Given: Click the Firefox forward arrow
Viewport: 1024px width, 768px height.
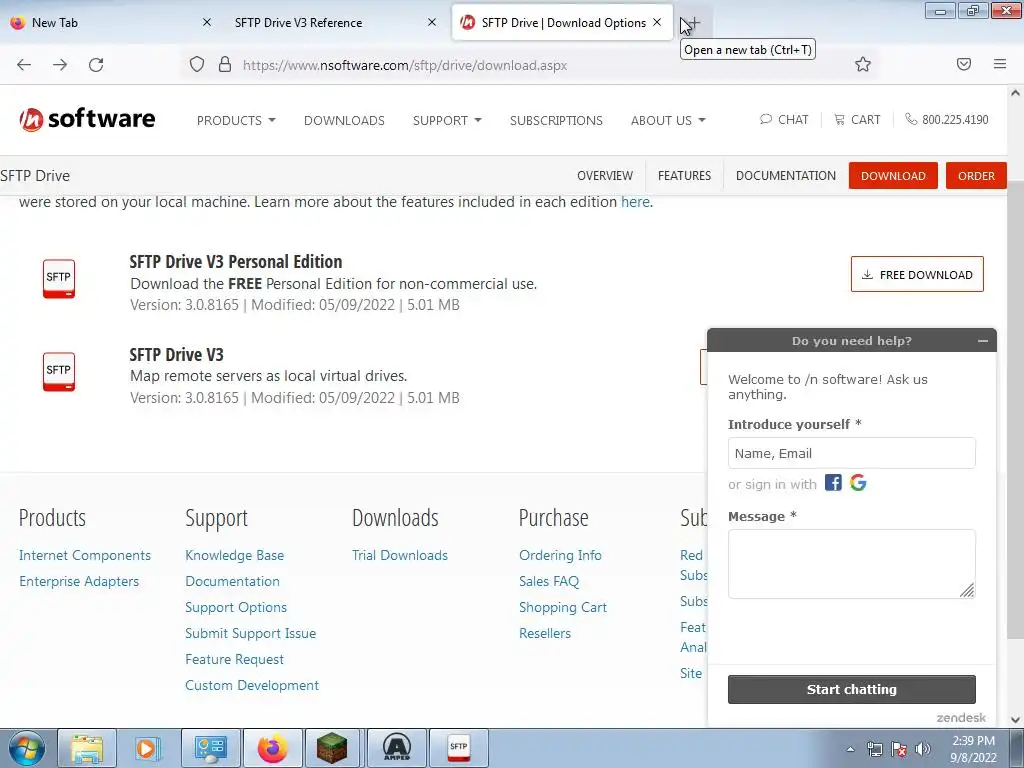Looking at the screenshot, I should coord(60,65).
